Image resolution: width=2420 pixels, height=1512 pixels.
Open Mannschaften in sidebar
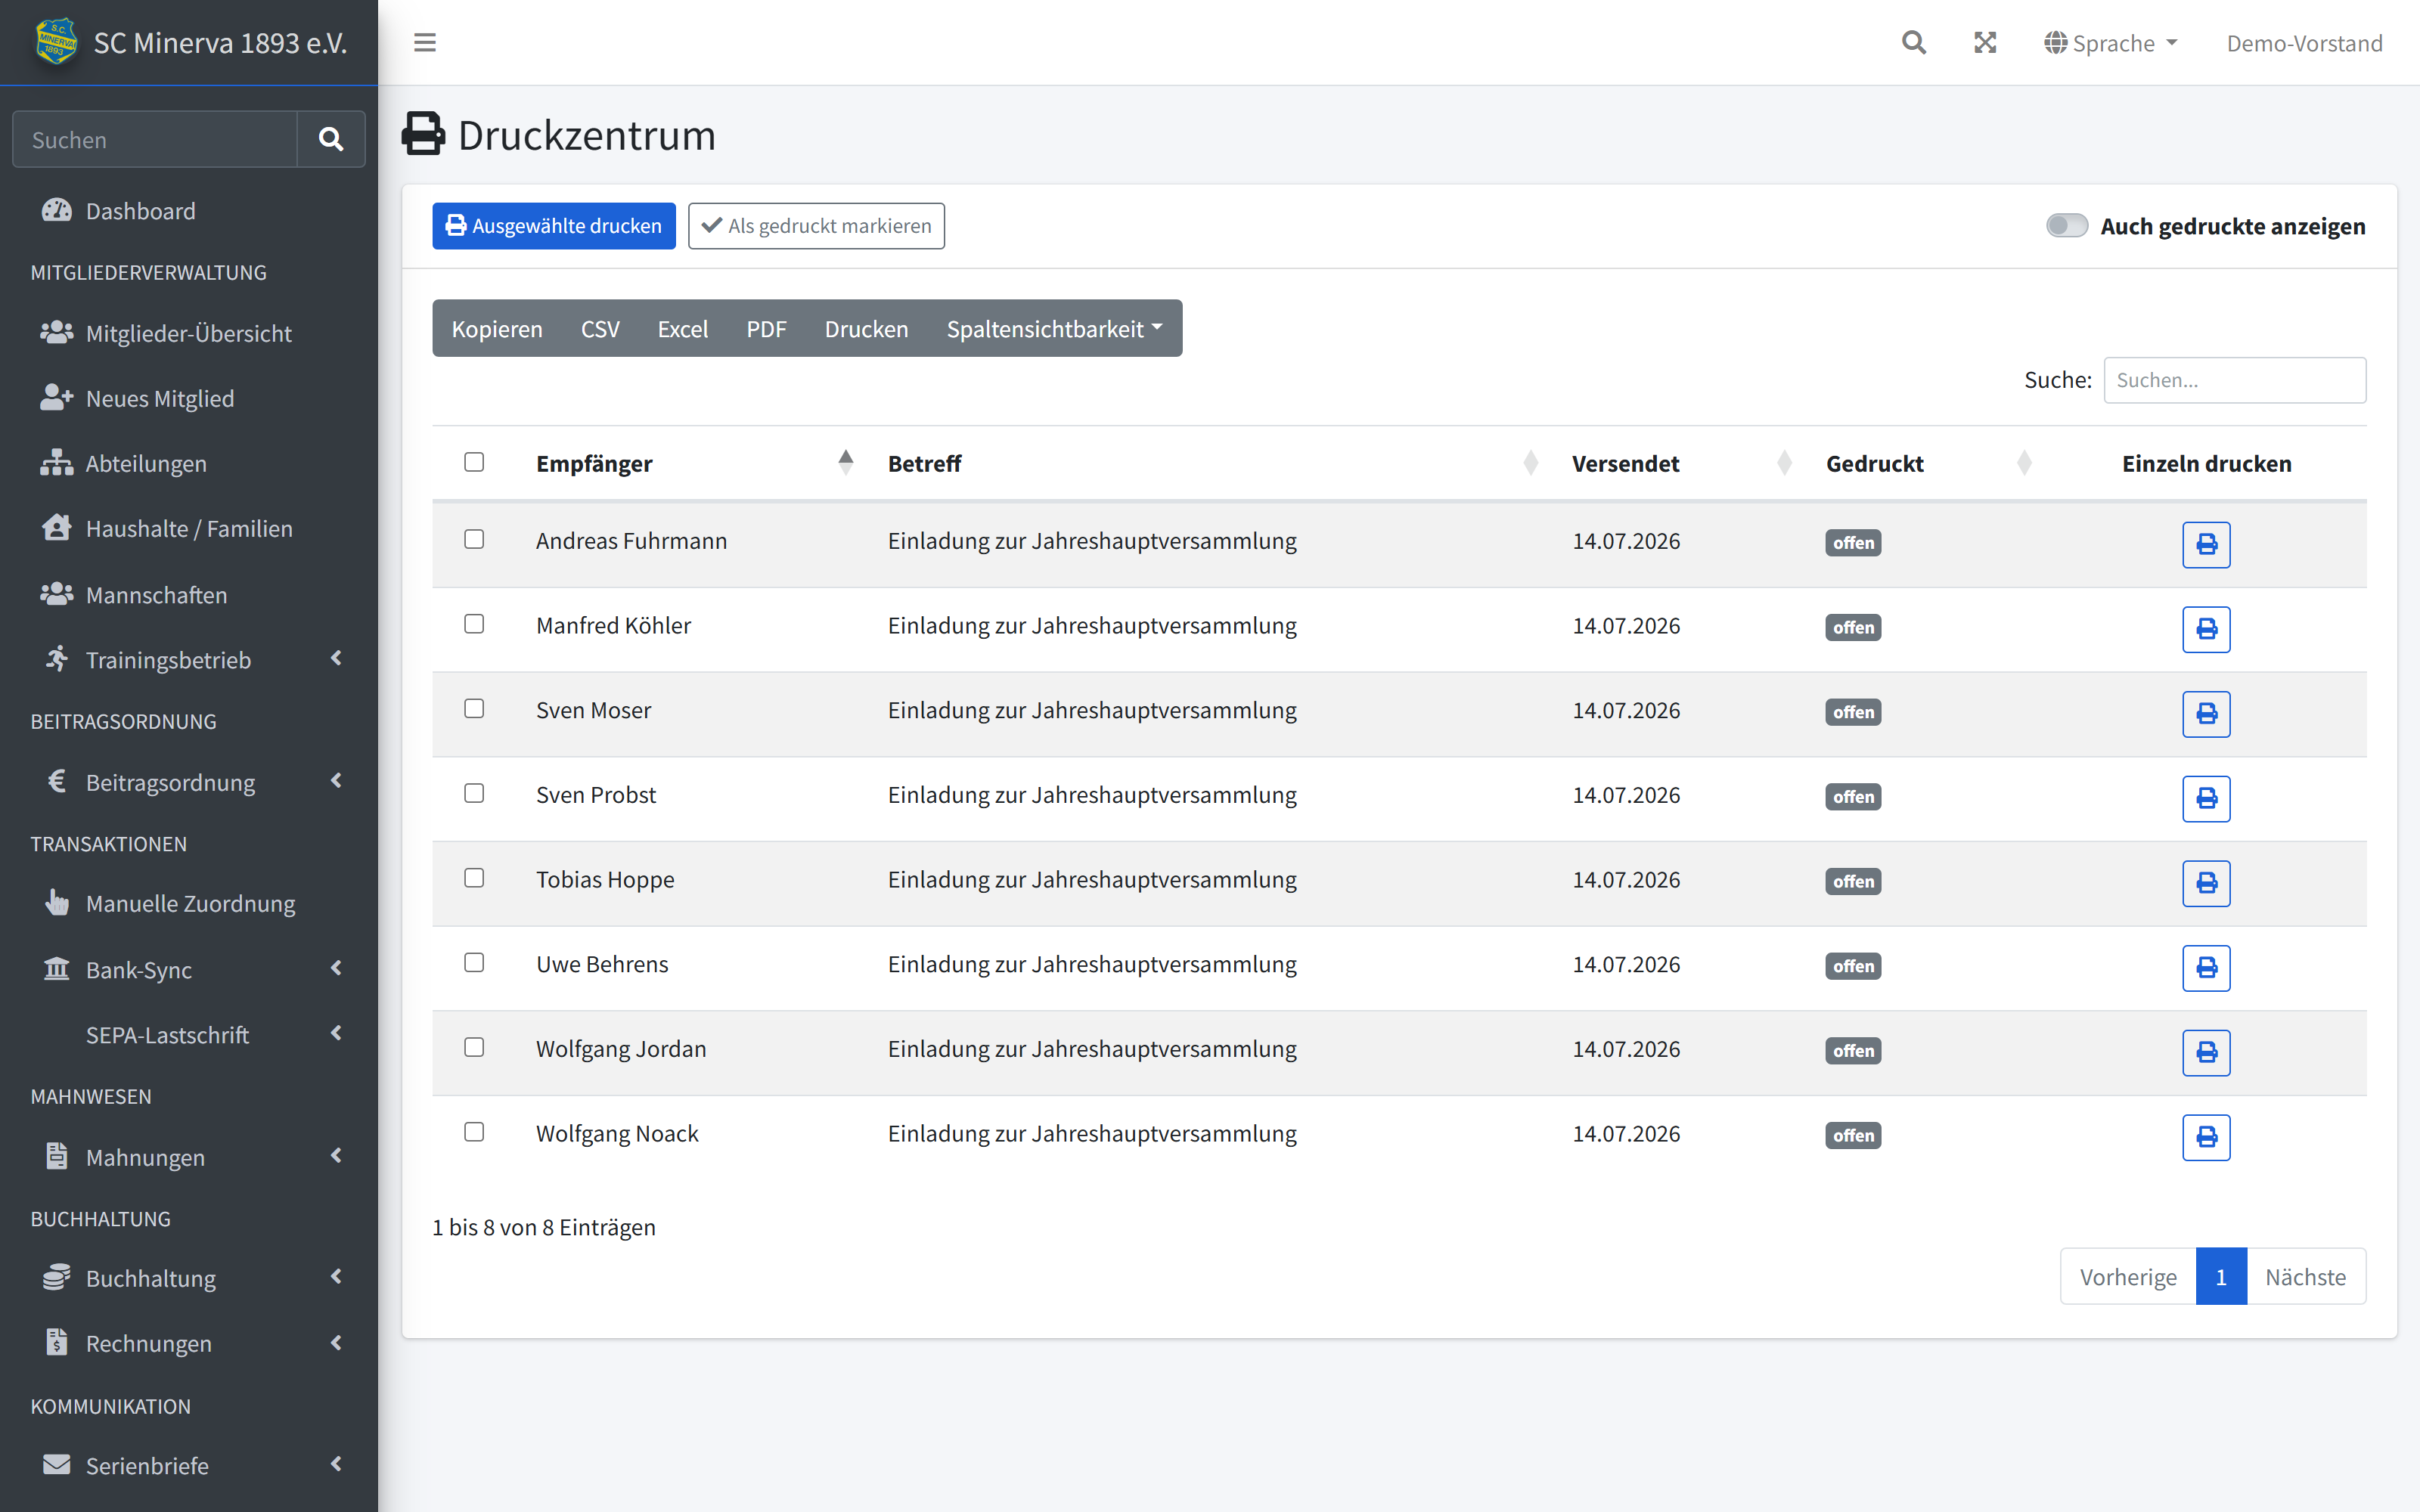tap(189, 594)
